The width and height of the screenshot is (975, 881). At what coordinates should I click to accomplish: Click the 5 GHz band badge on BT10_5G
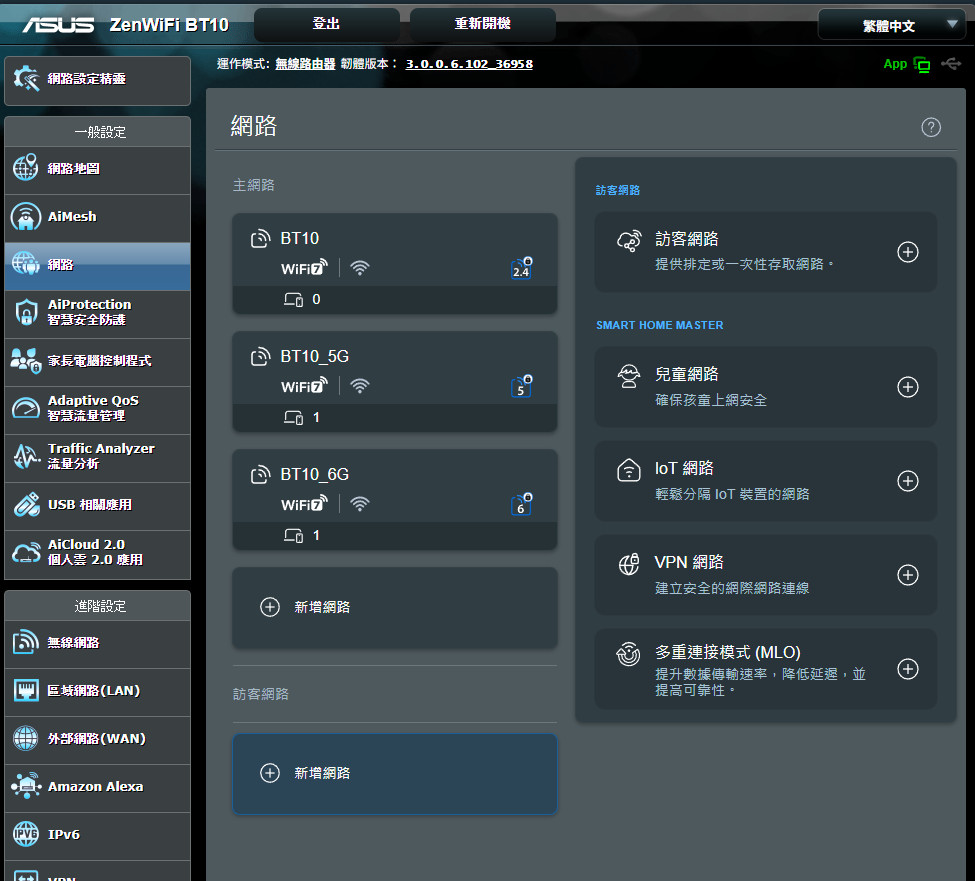click(521, 386)
